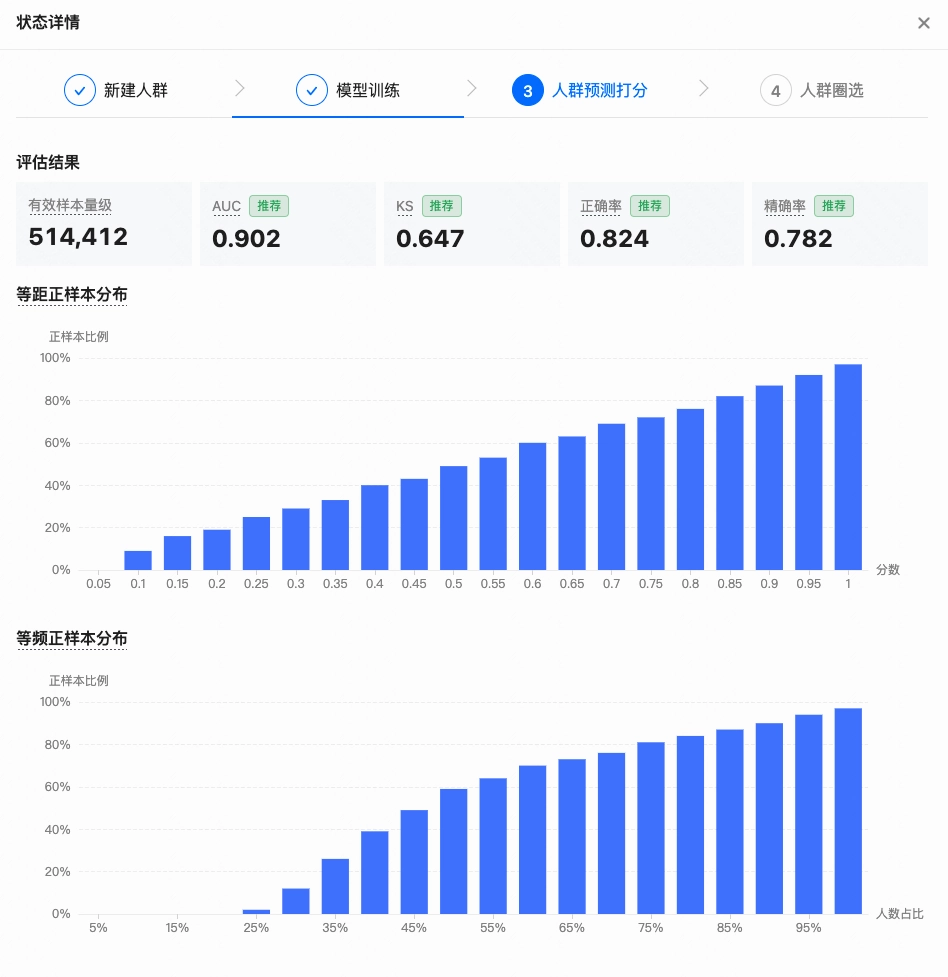Click the chevron arrow between 模型训练 and 人群预测打分
Screen dimensions: 948x977
[x=472, y=88]
